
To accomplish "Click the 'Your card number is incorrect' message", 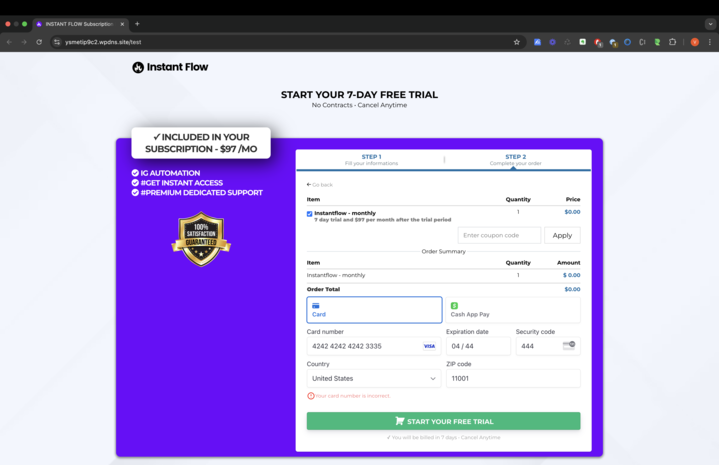I will 352,396.
